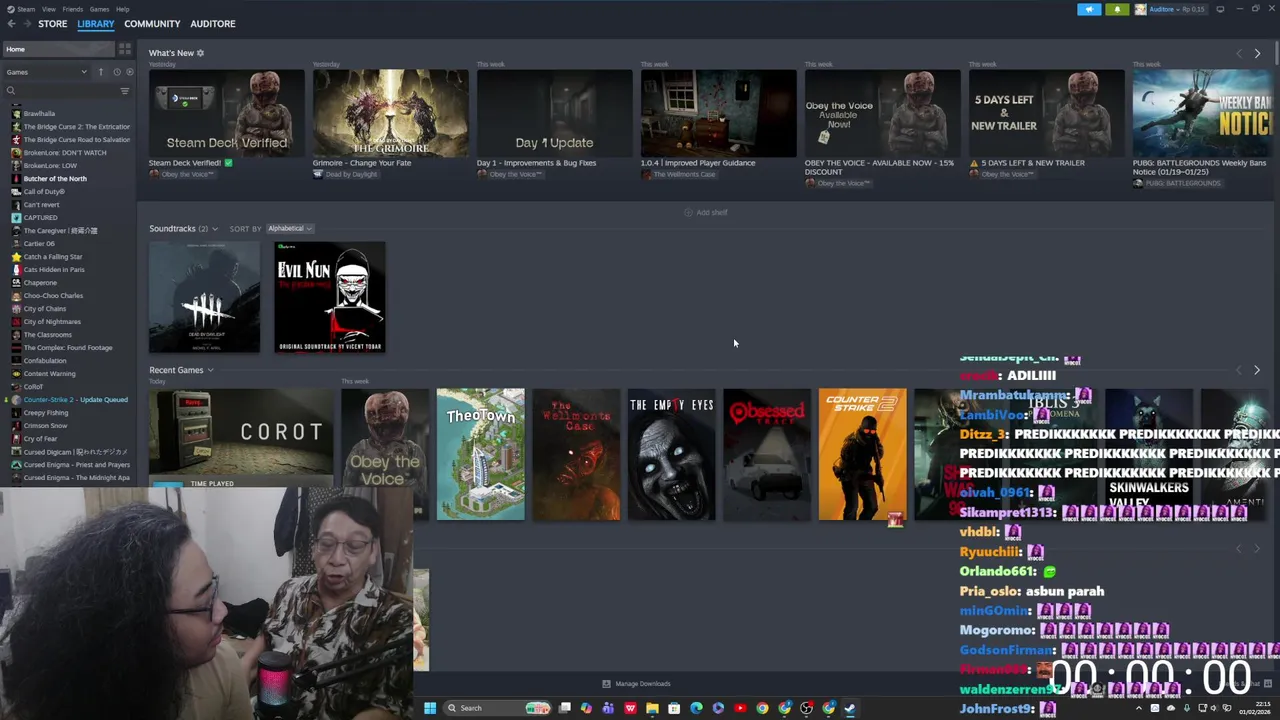This screenshot has height=720, width=1280.
Task: Open the Auditore account dropdown
Action: coord(1167,9)
